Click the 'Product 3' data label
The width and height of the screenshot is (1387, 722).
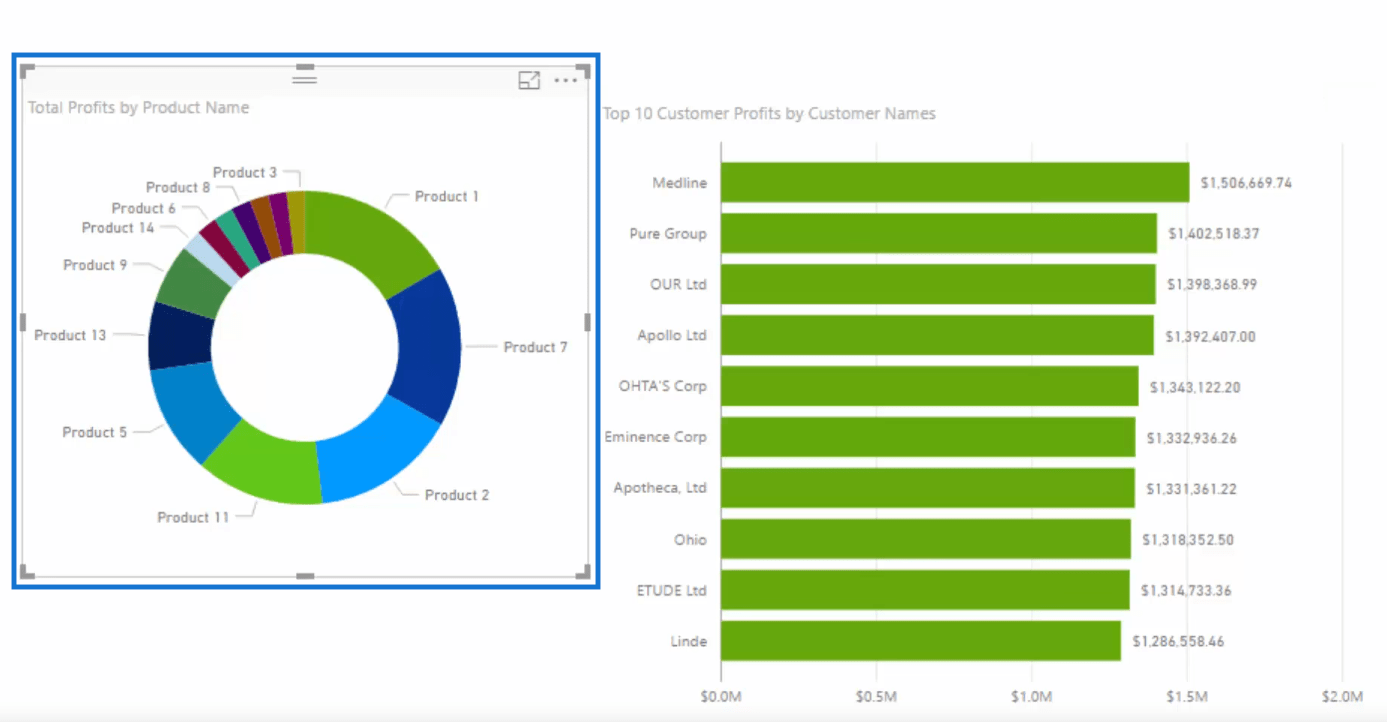pyautogui.click(x=245, y=172)
